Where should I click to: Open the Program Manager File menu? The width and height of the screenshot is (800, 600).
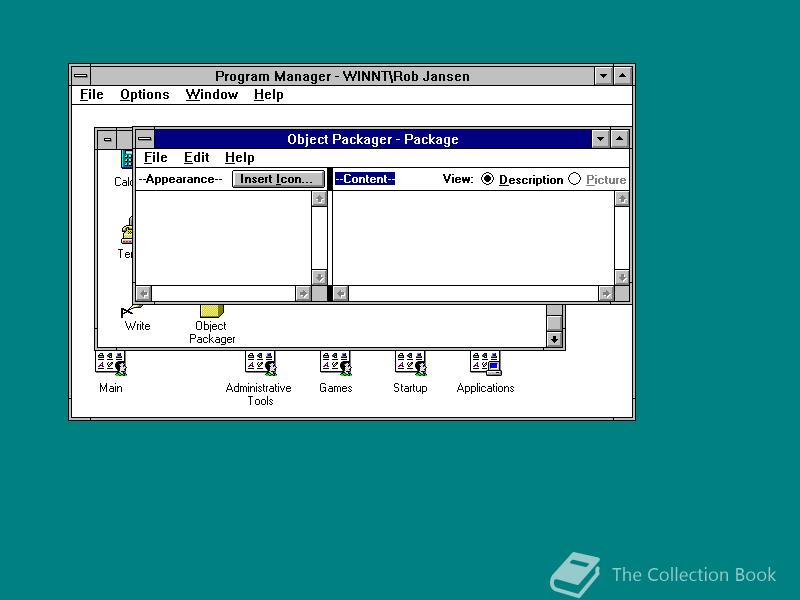click(92, 95)
